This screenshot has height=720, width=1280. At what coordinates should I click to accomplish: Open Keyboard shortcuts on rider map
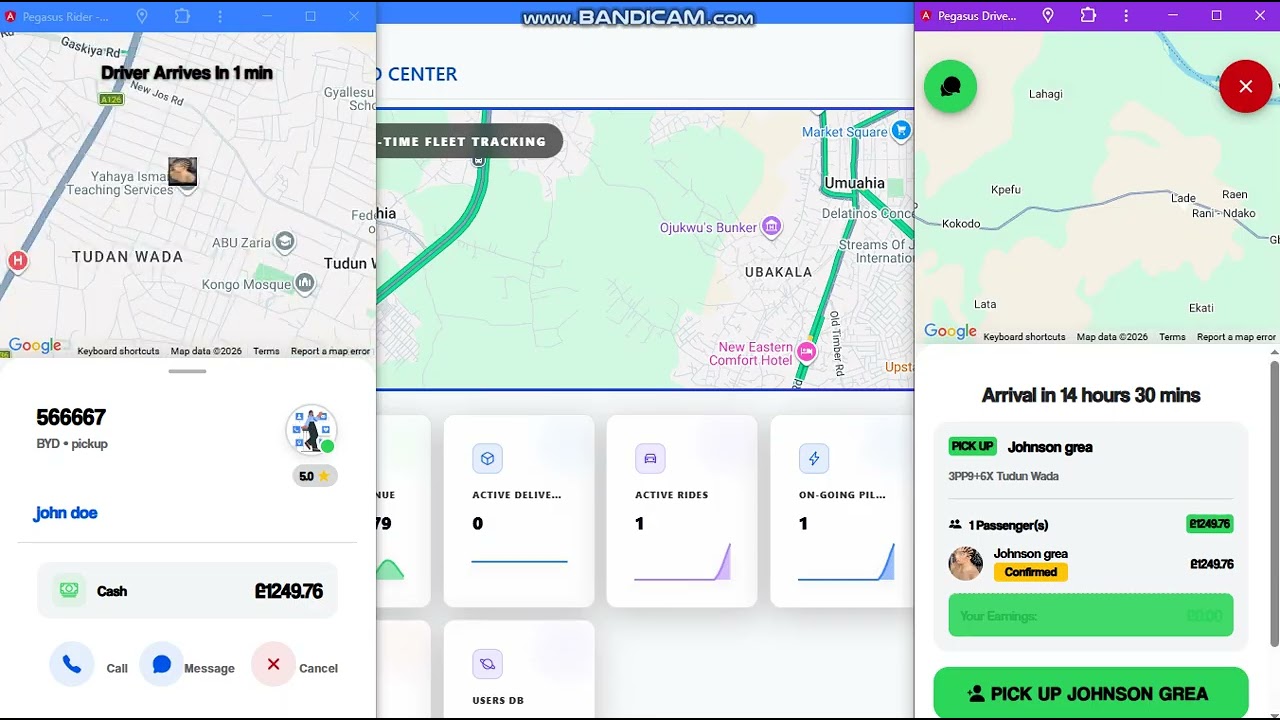(118, 351)
